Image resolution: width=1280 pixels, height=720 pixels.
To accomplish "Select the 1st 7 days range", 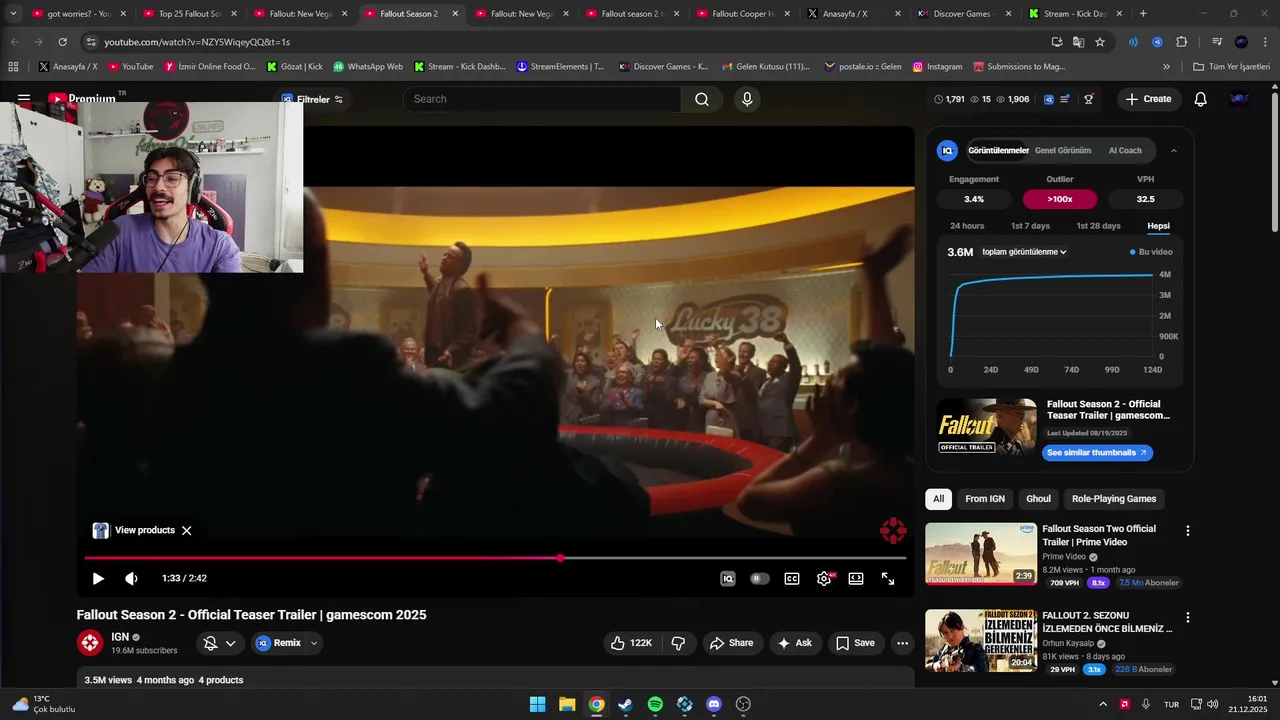I will 1030,226.
